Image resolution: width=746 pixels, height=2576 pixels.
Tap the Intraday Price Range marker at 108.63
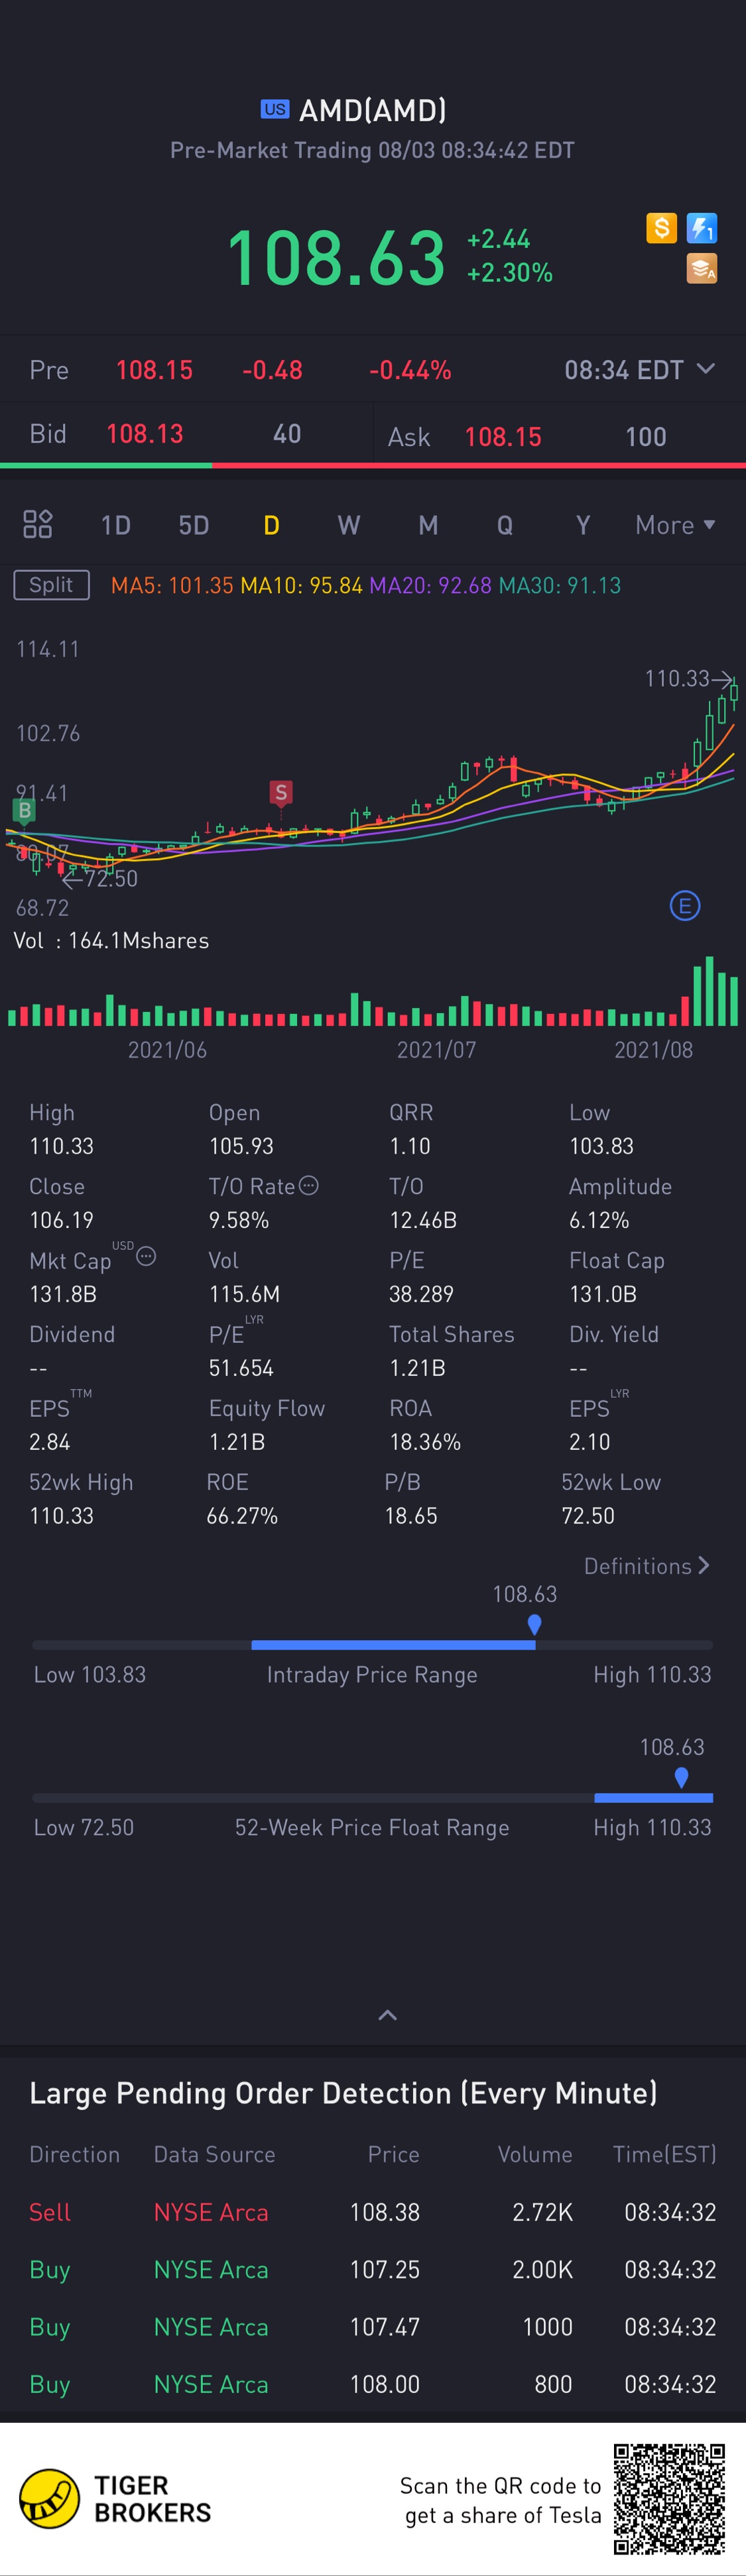(x=534, y=1624)
